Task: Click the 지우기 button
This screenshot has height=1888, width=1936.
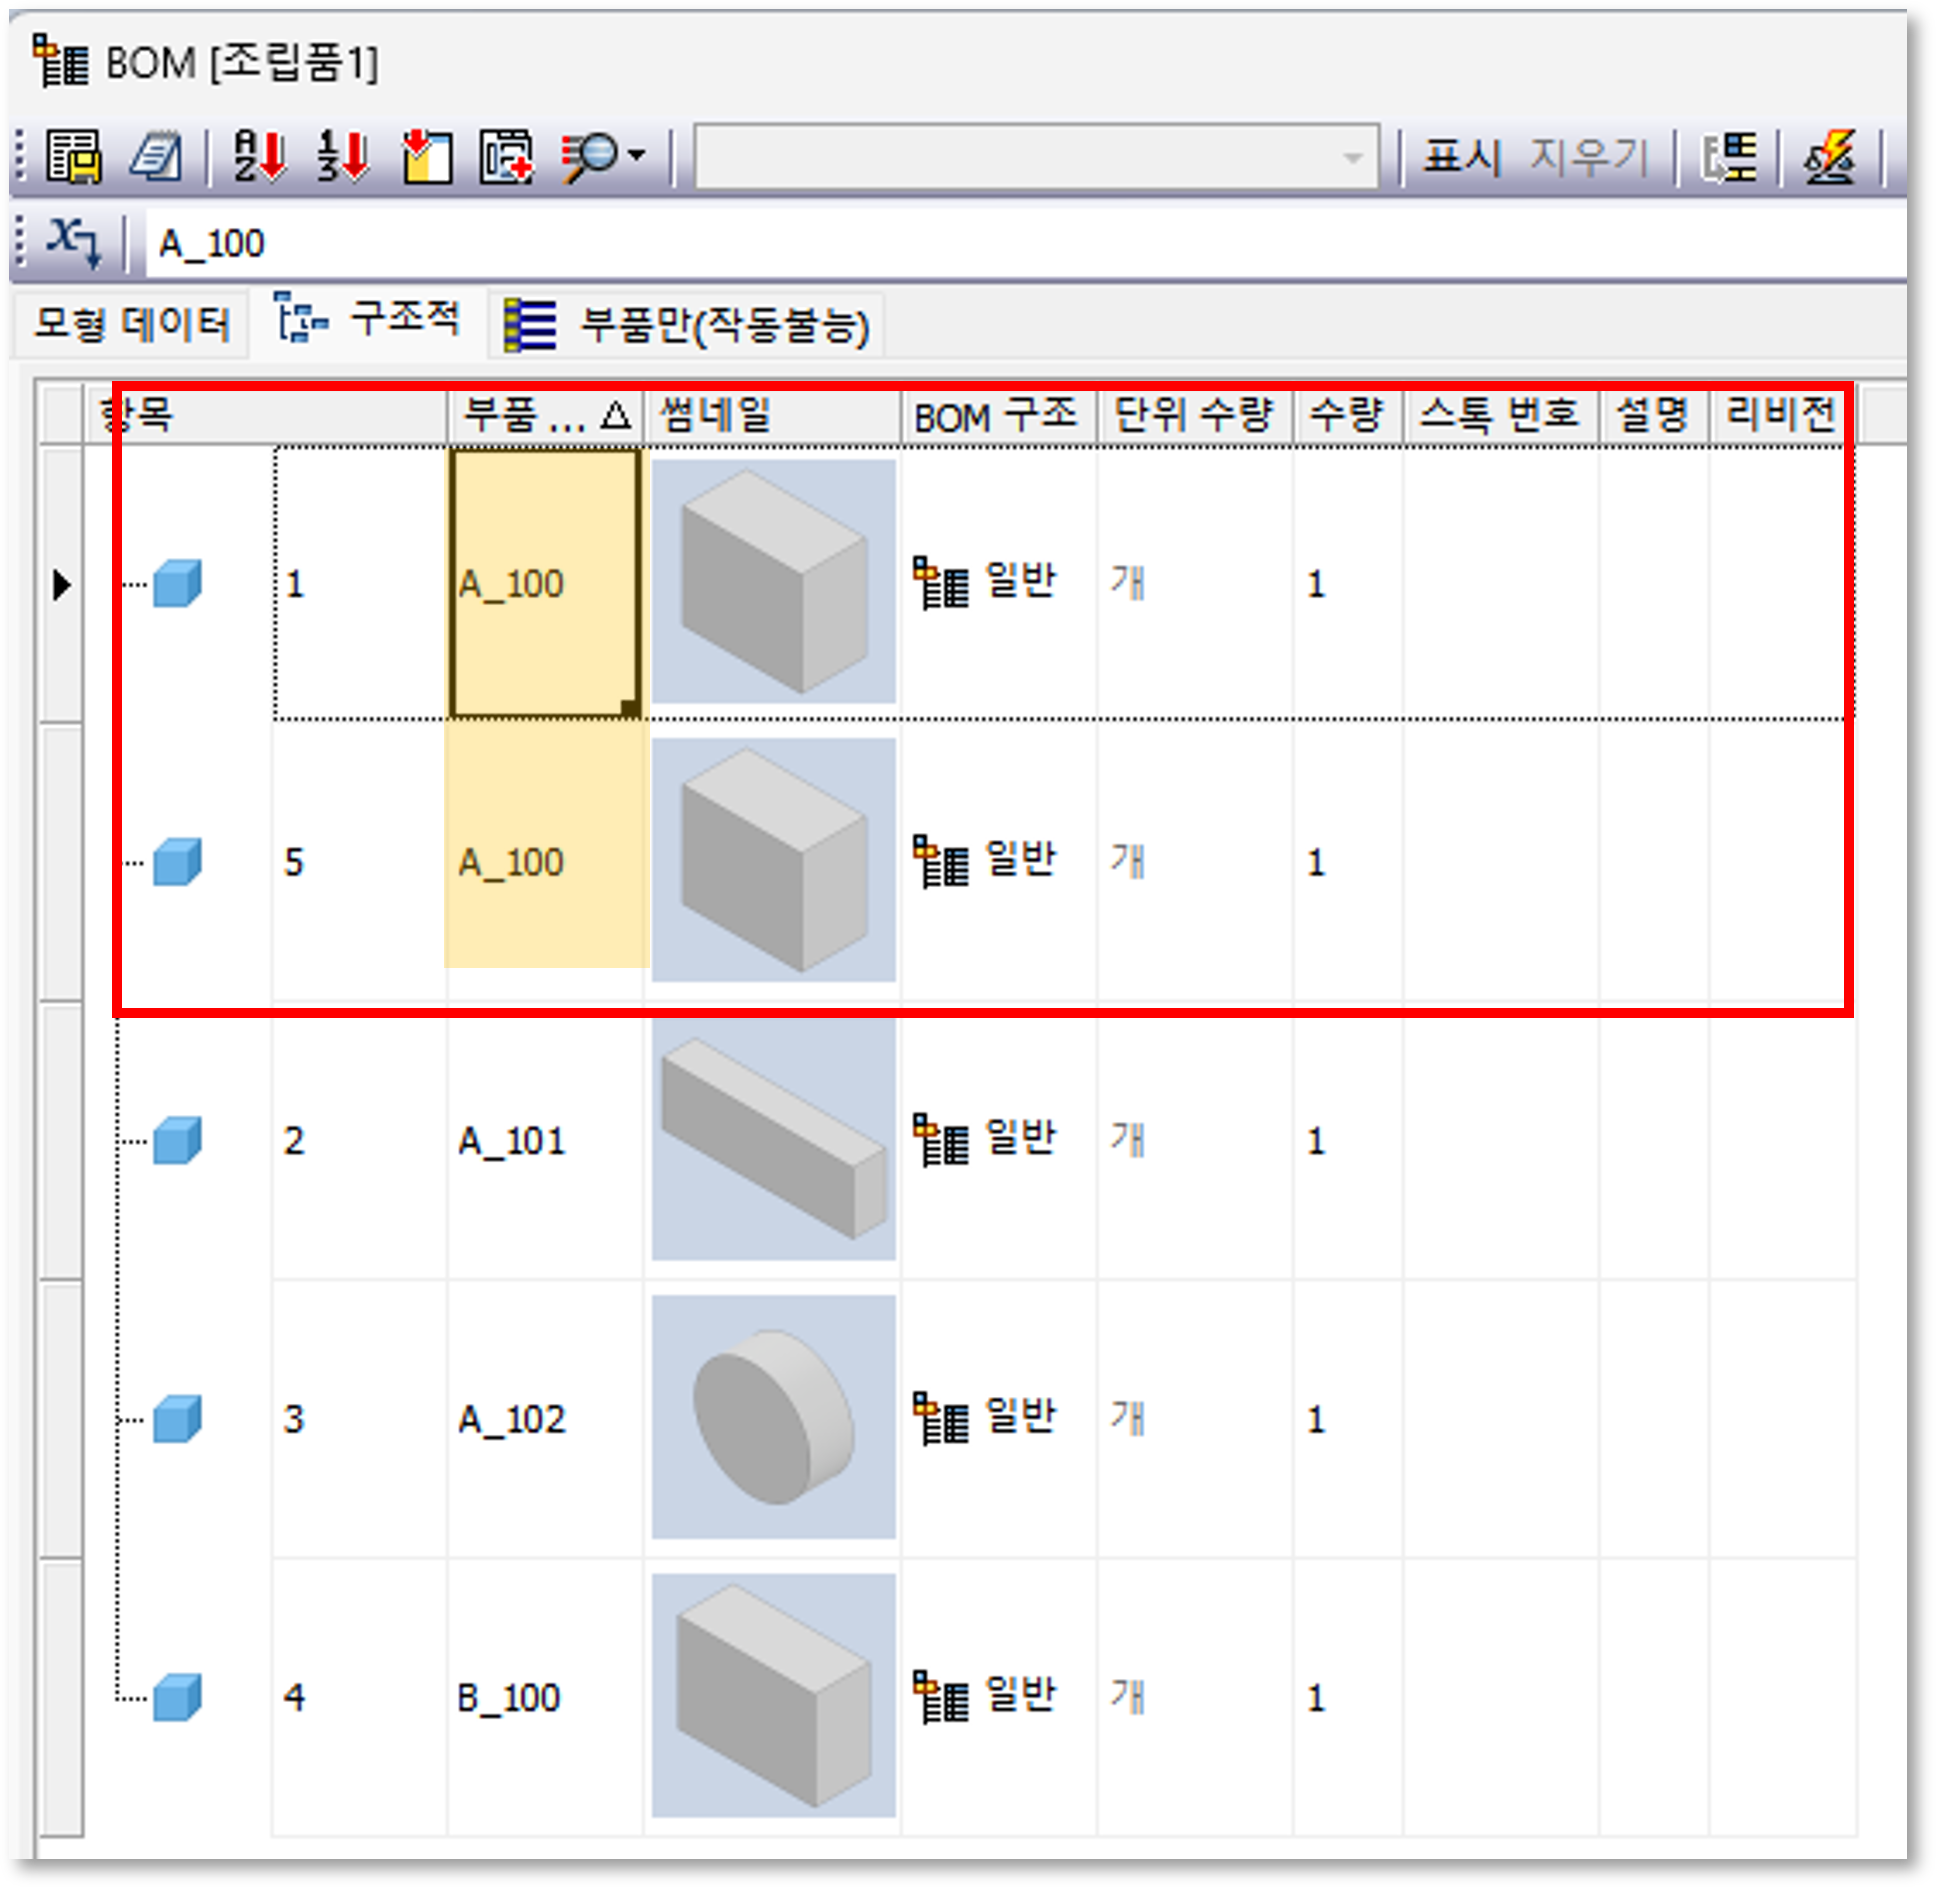Action: pos(1587,156)
